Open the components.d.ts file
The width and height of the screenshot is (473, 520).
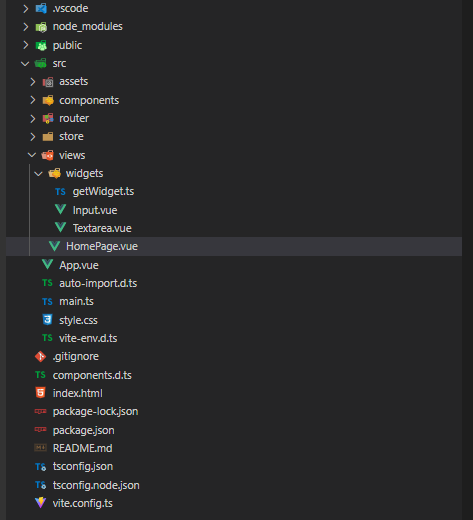tap(92, 375)
